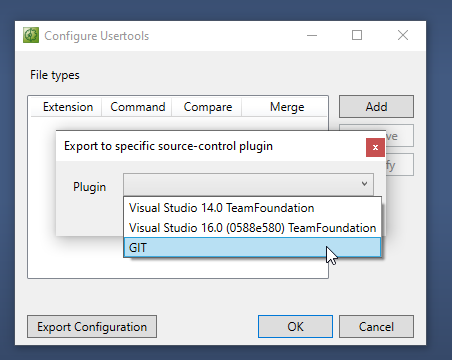This screenshot has height=360, width=452.
Task: Click the Cancel button
Action: [x=376, y=327]
